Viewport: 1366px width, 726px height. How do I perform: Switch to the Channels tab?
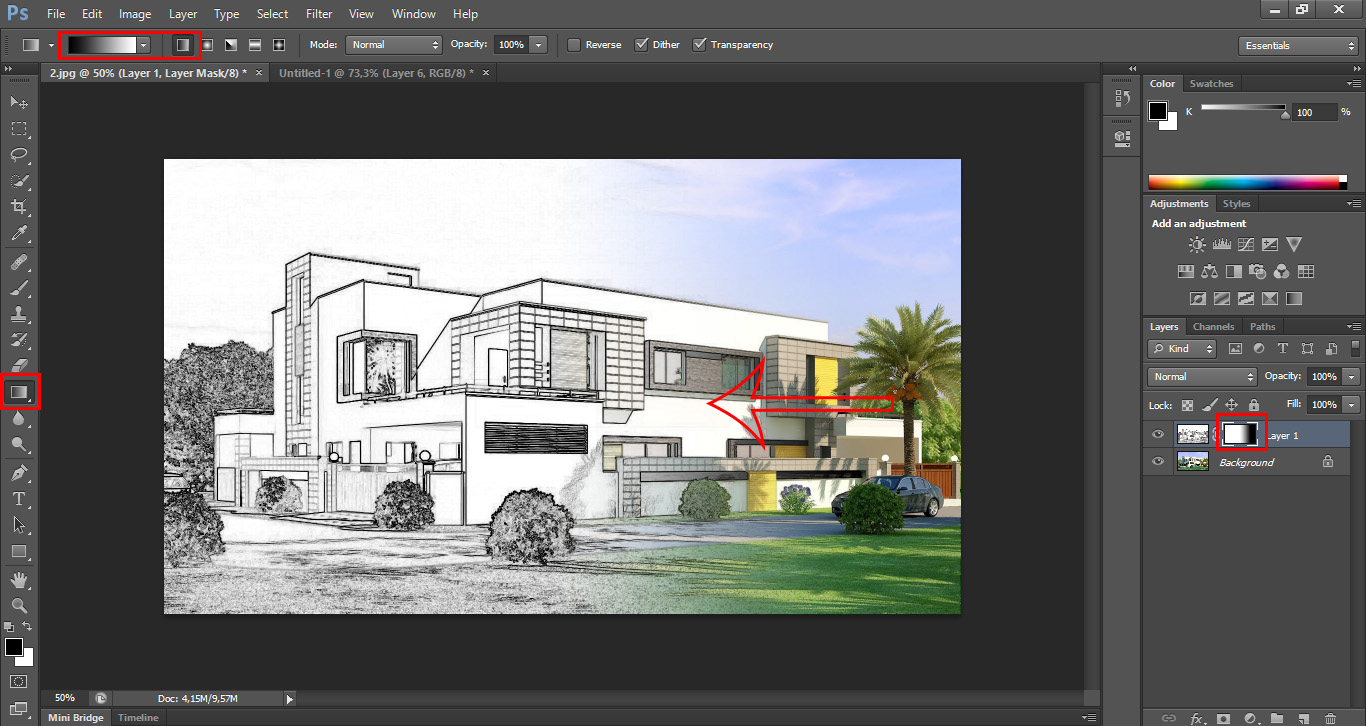[1213, 327]
